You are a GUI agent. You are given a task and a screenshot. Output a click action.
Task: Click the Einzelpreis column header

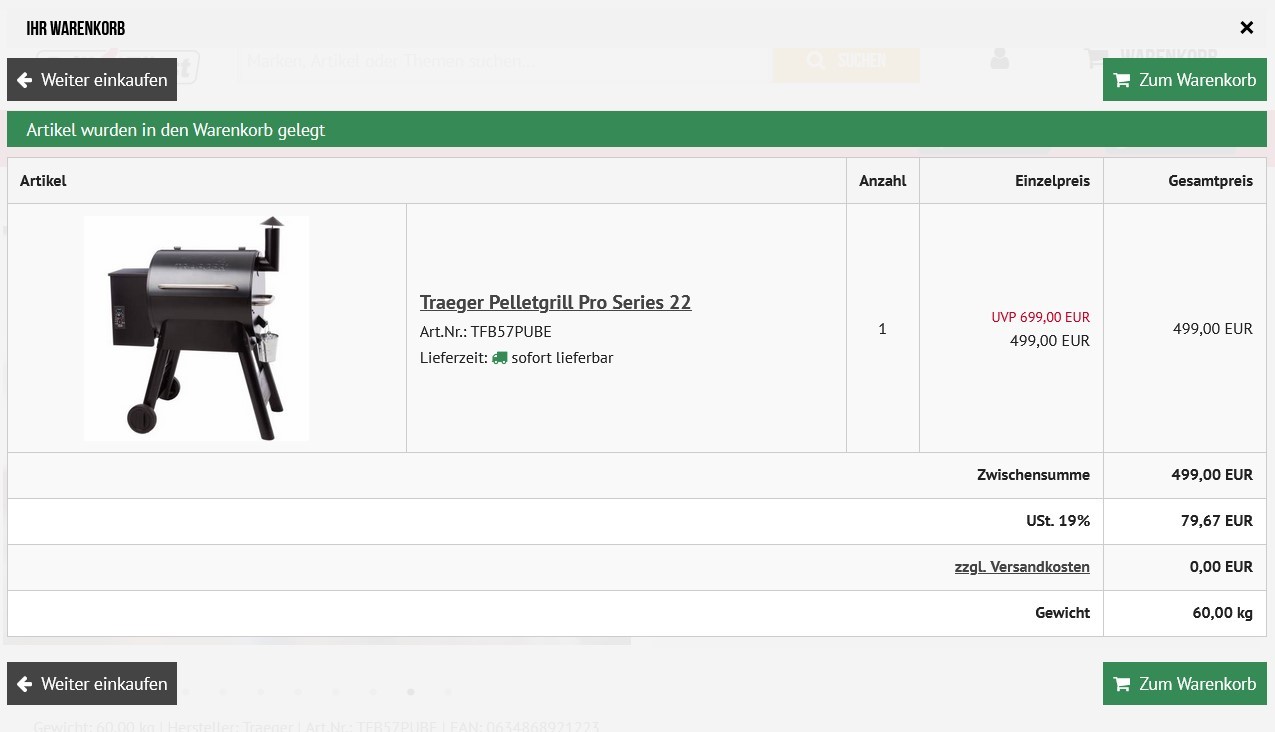click(1052, 181)
